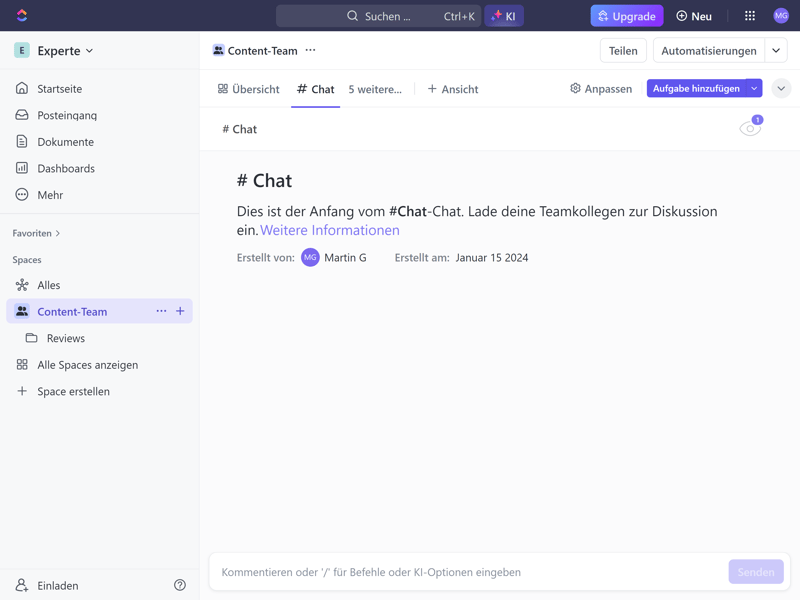Open Posteingang in the sidebar
800x600 pixels.
(66, 115)
